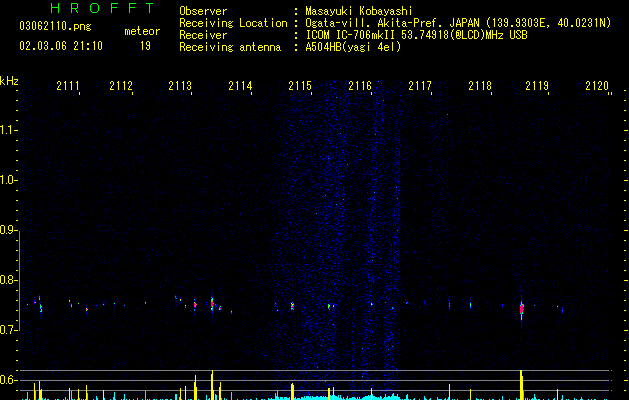
Task: Click the 0.7 kHz frequency label
Action: click(7, 330)
